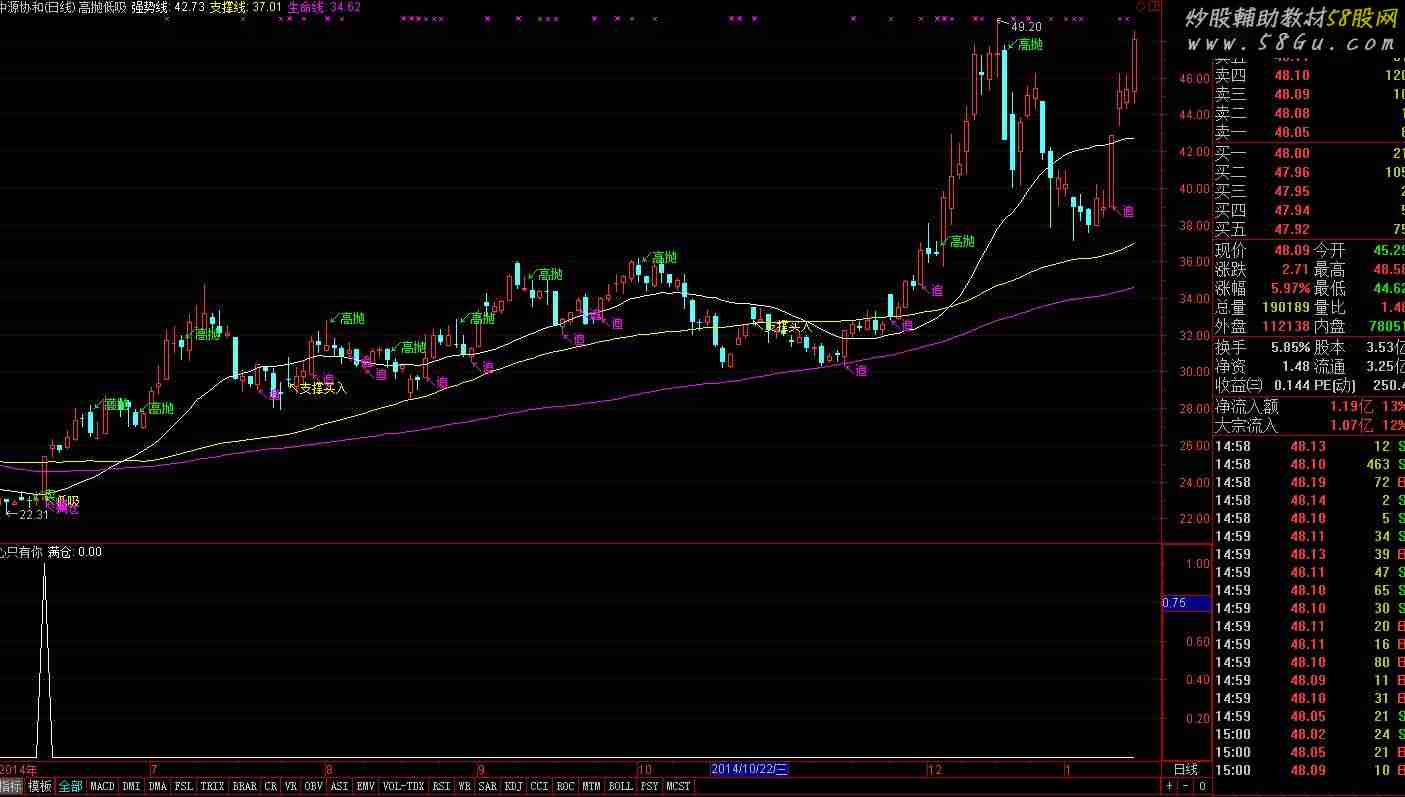Select the MTM indicator tab

click(592, 787)
